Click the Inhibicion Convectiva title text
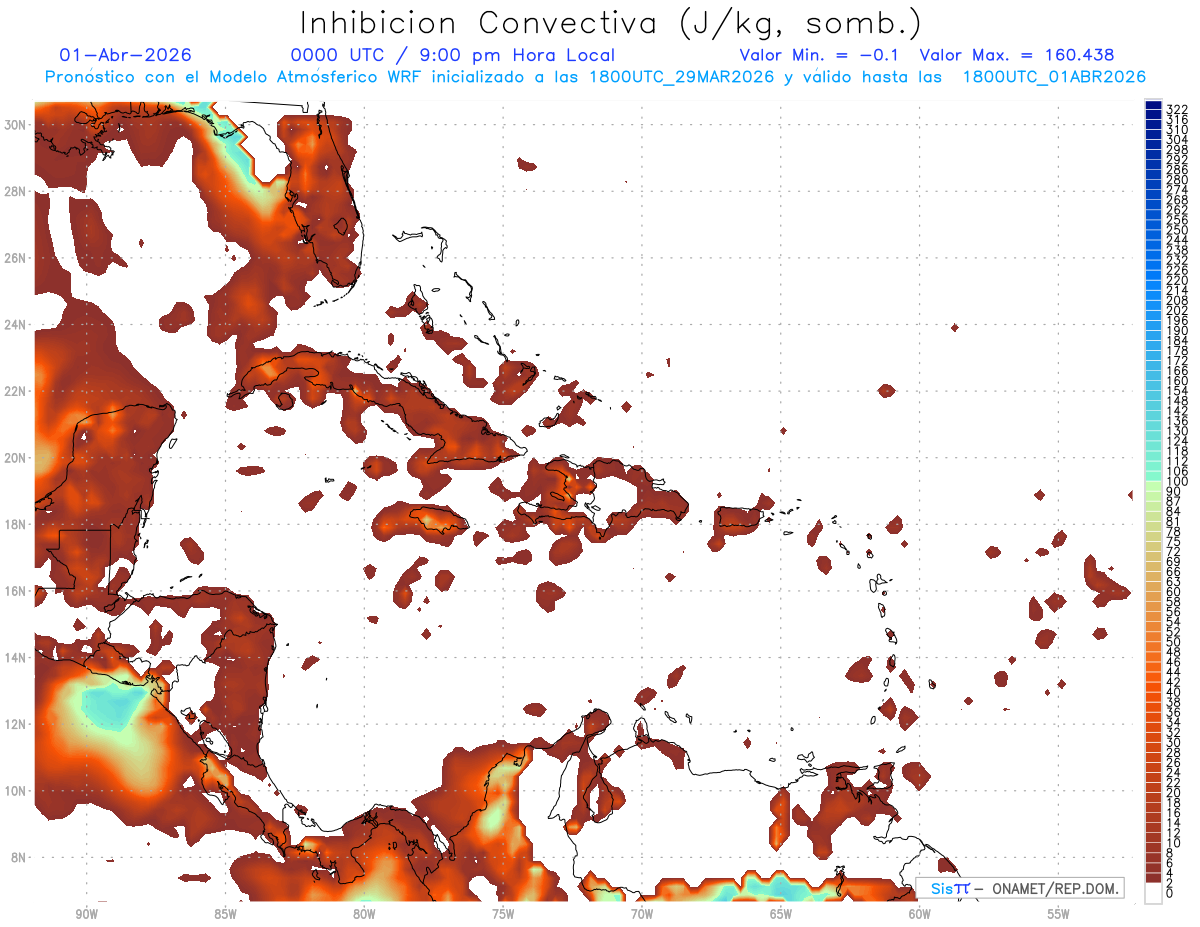Image resolution: width=1200 pixels, height=927 pixels. coord(611,23)
